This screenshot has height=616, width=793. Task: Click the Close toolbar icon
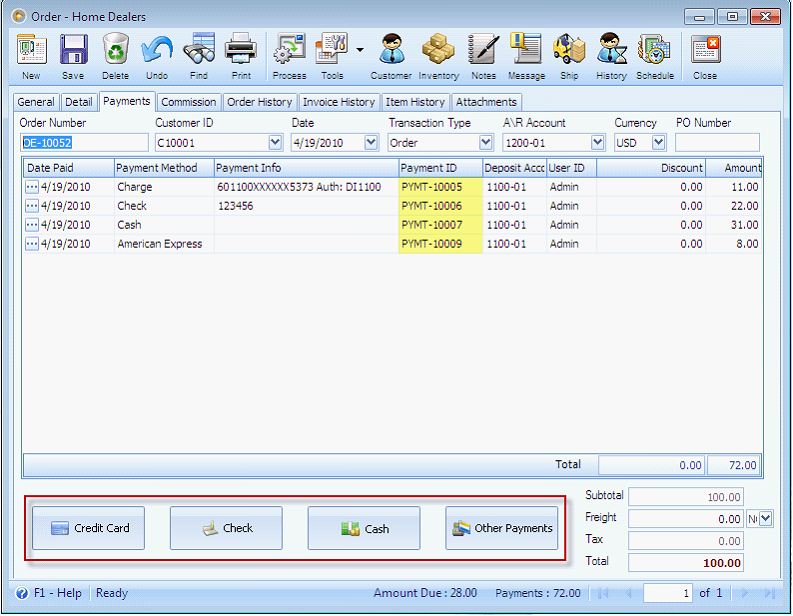click(x=705, y=49)
